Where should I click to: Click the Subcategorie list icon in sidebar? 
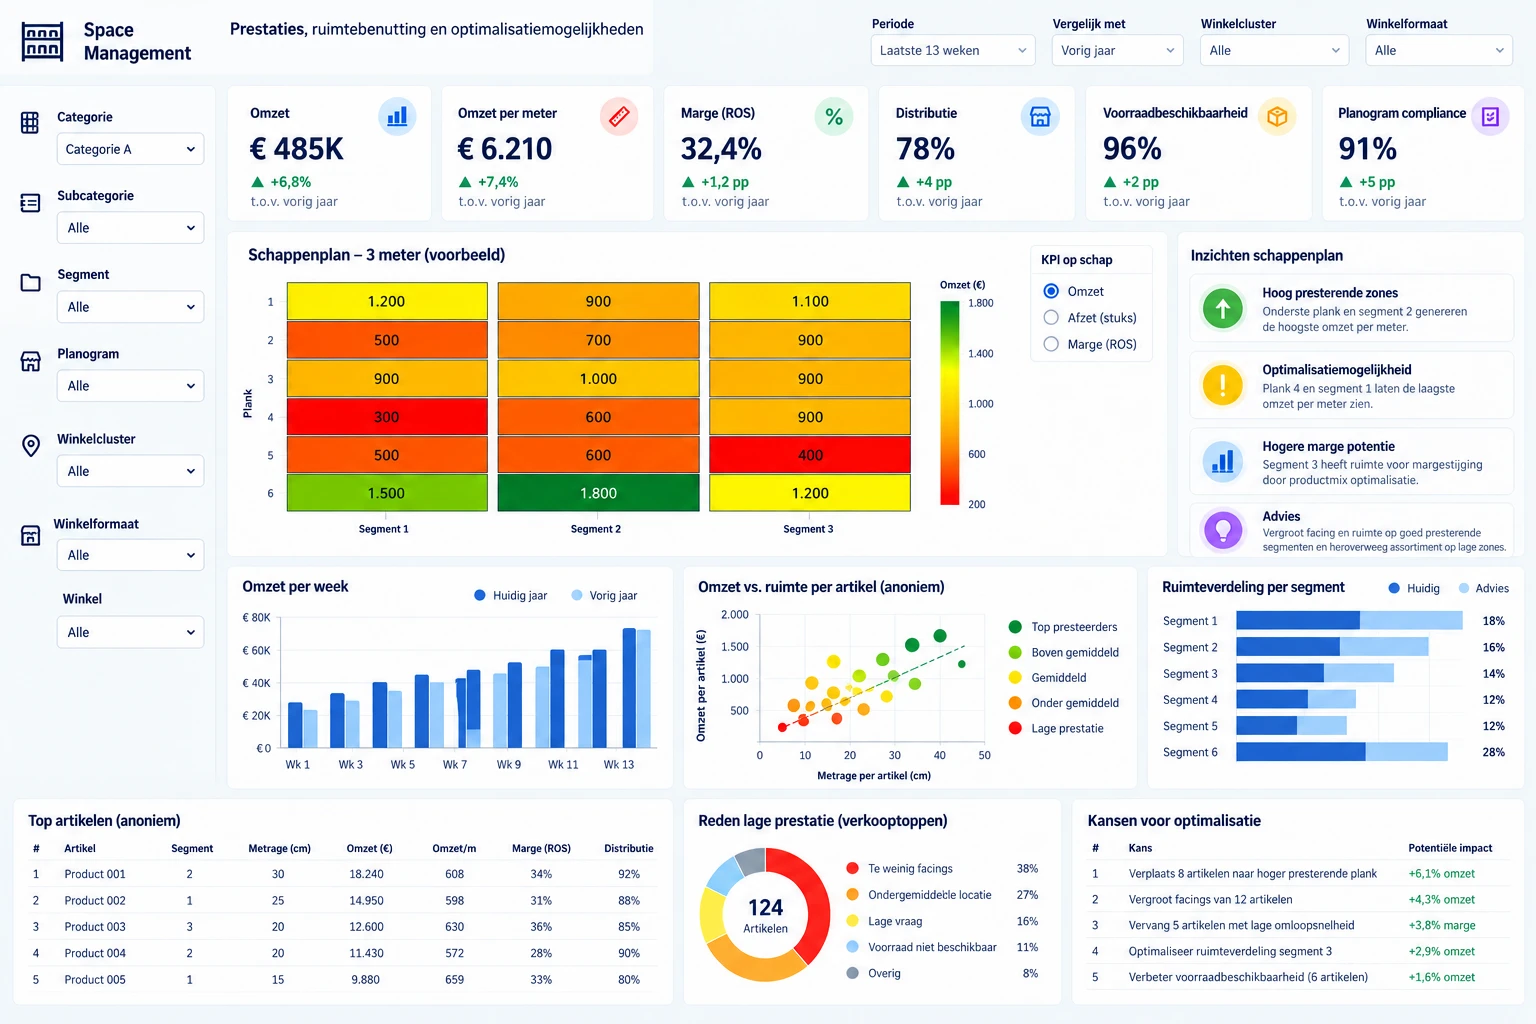tap(30, 203)
